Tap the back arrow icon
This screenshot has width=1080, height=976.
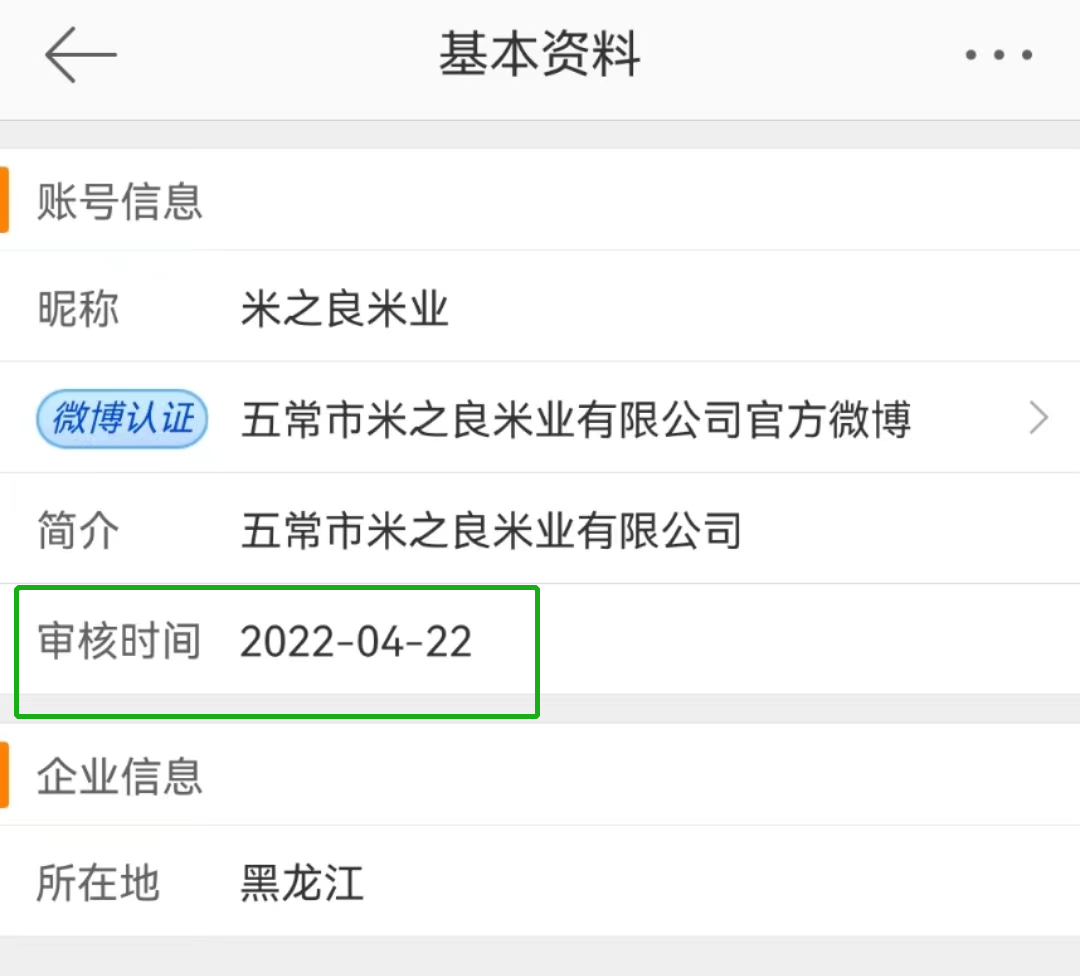[81, 55]
